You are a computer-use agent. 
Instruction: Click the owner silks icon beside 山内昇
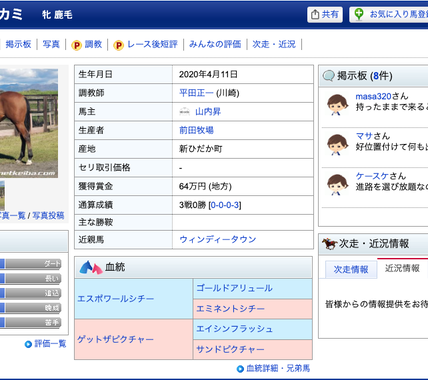(x=184, y=111)
